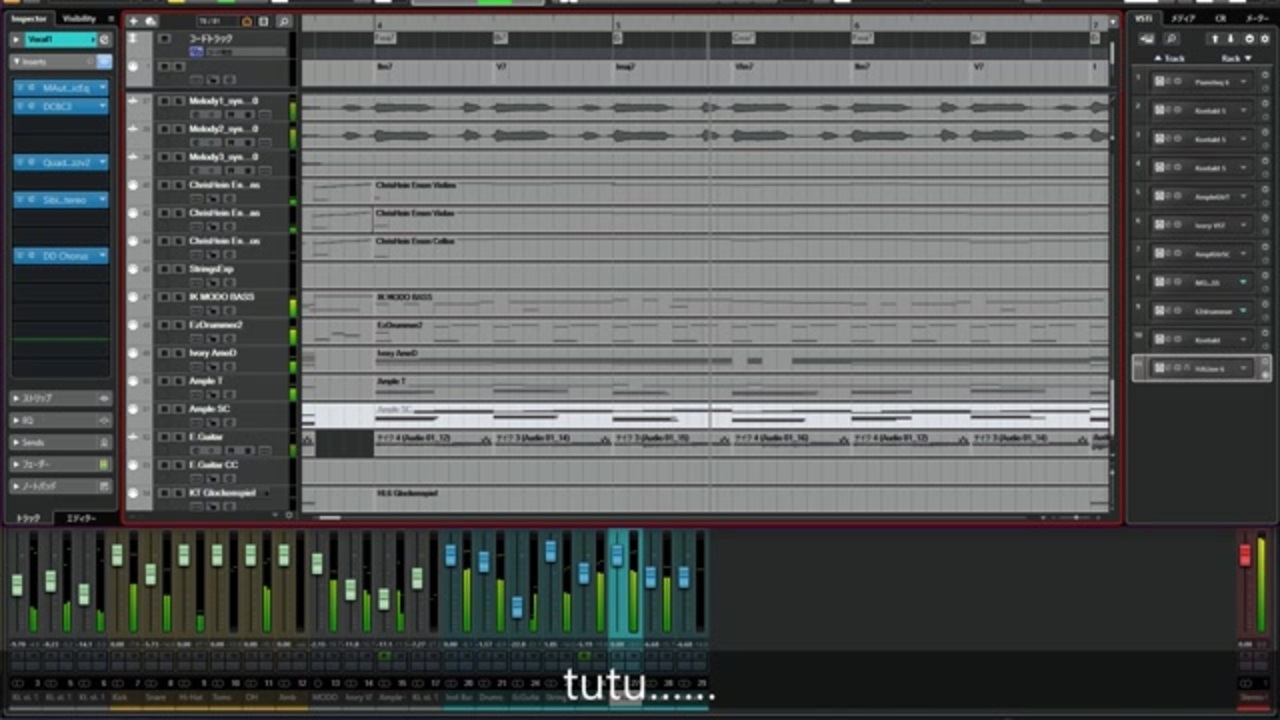Click the add track plus icon
This screenshot has width=1280, height=720.
tap(133, 21)
